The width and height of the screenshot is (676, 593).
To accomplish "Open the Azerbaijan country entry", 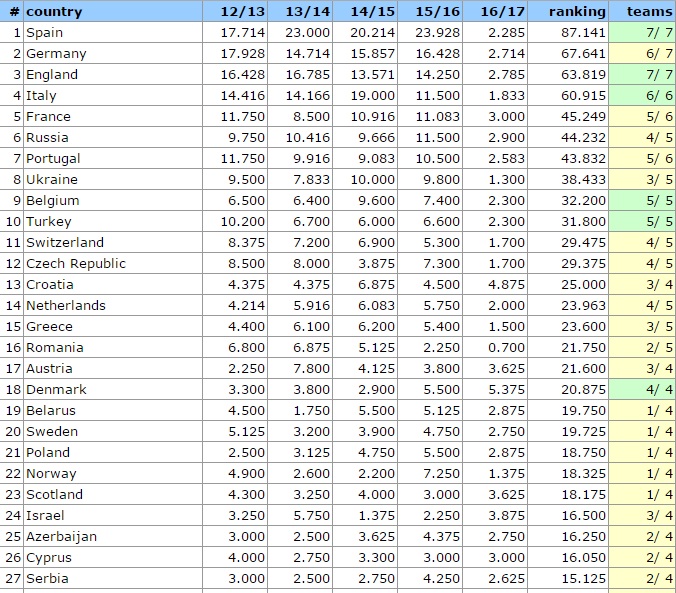I will (x=62, y=536).
